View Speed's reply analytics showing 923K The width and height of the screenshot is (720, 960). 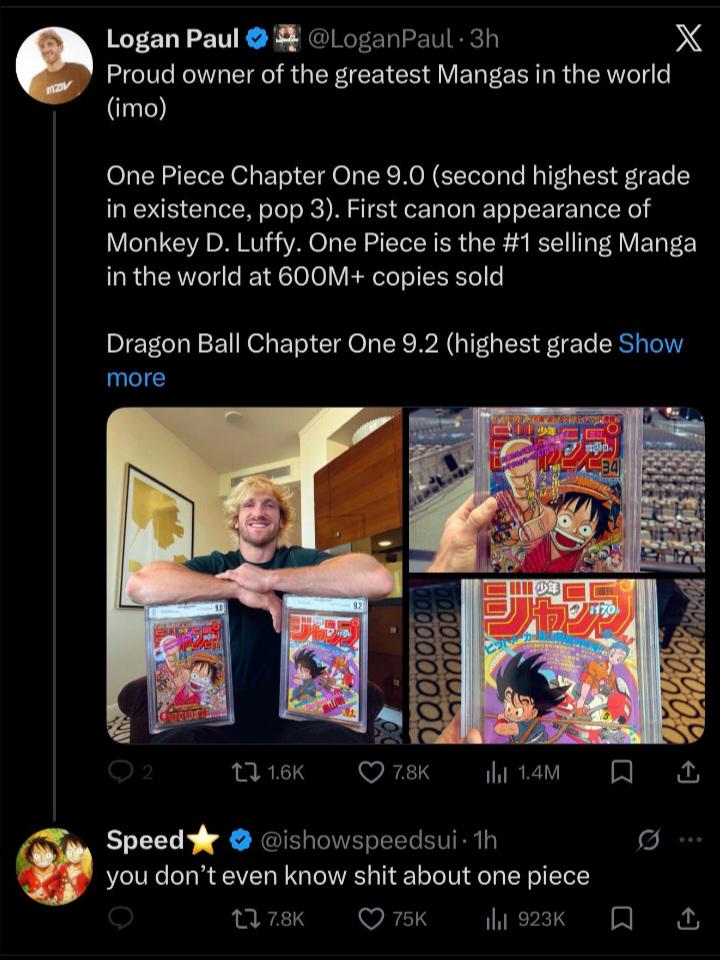[x=497, y=918]
